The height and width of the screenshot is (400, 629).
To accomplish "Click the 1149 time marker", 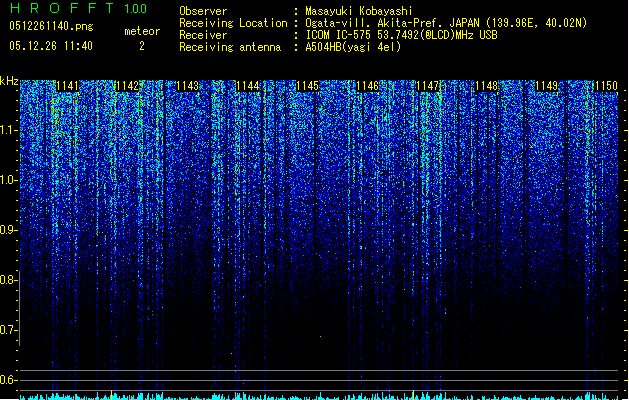I will click(x=547, y=86).
